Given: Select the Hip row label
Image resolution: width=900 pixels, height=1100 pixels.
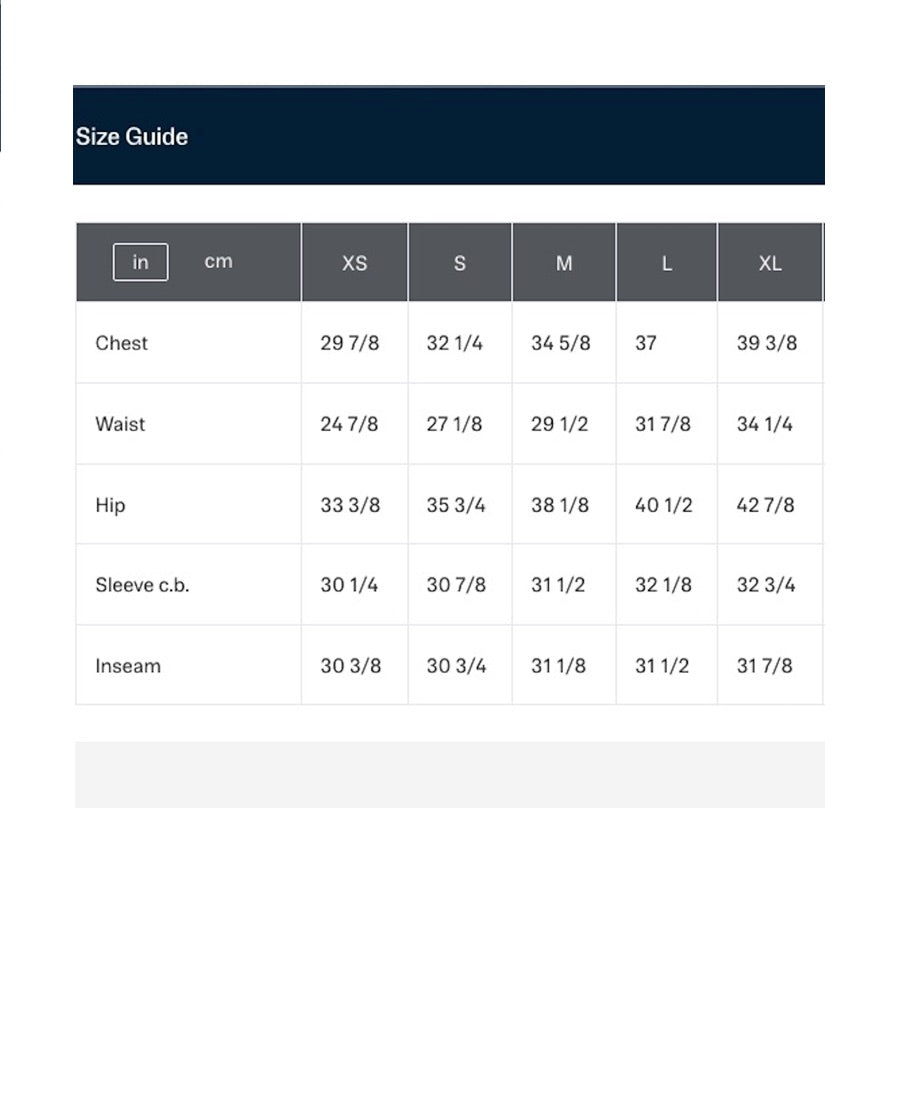Looking at the screenshot, I should (x=110, y=505).
